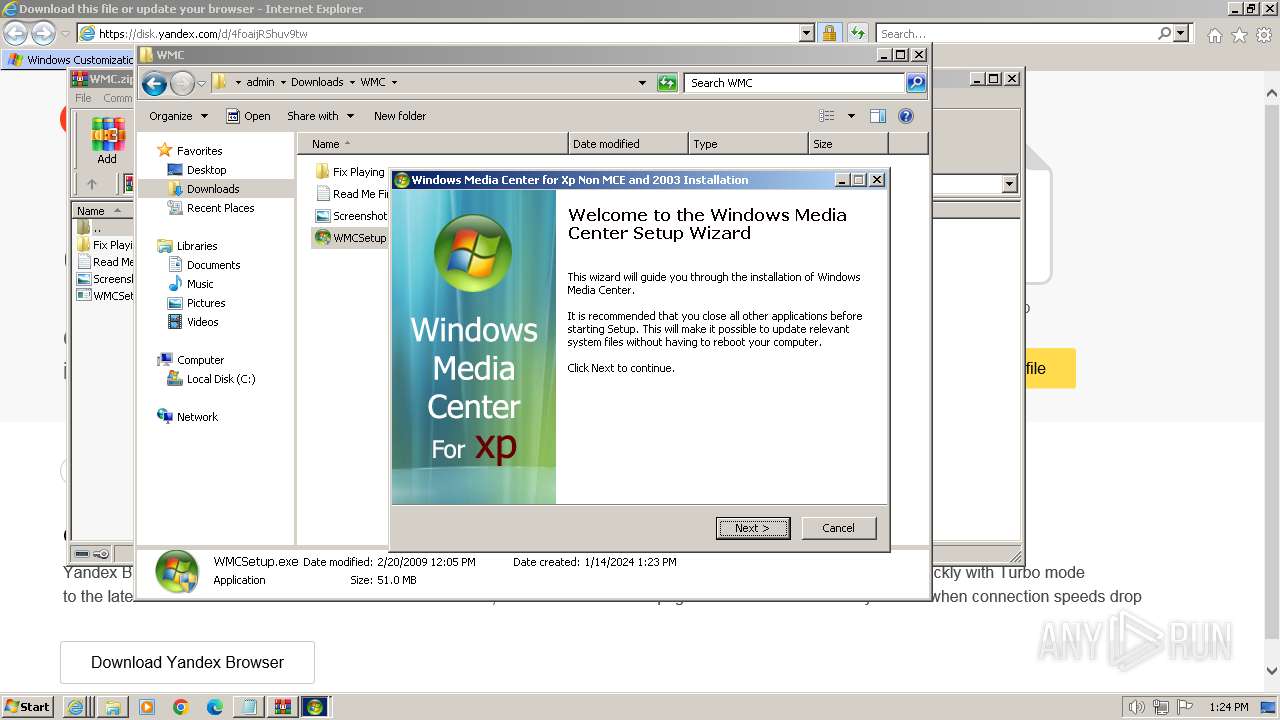Expand the address bar history dropdown in Explorer
Viewport: 1280px width, 720px height.
(642, 83)
